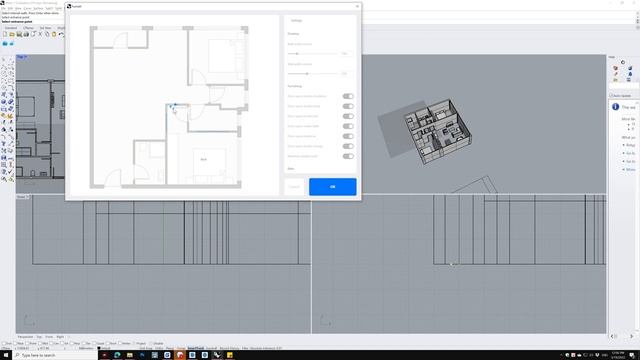Click the blue OK button

[333, 187]
